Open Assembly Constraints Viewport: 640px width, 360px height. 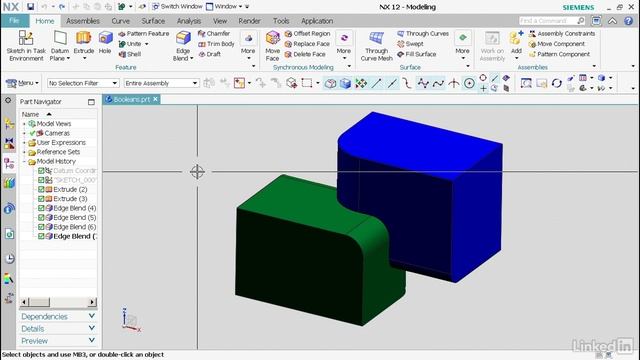pos(562,33)
